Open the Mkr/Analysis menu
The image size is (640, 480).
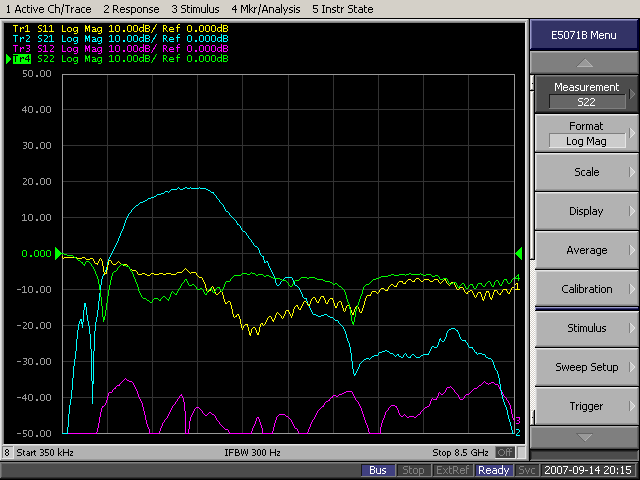pyautogui.click(x=264, y=9)
